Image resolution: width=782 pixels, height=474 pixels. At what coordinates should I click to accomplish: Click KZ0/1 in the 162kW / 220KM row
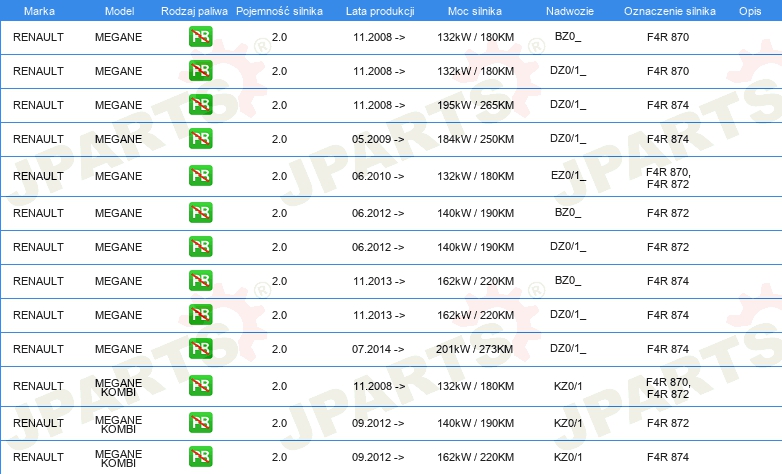[x=568, y=457]
